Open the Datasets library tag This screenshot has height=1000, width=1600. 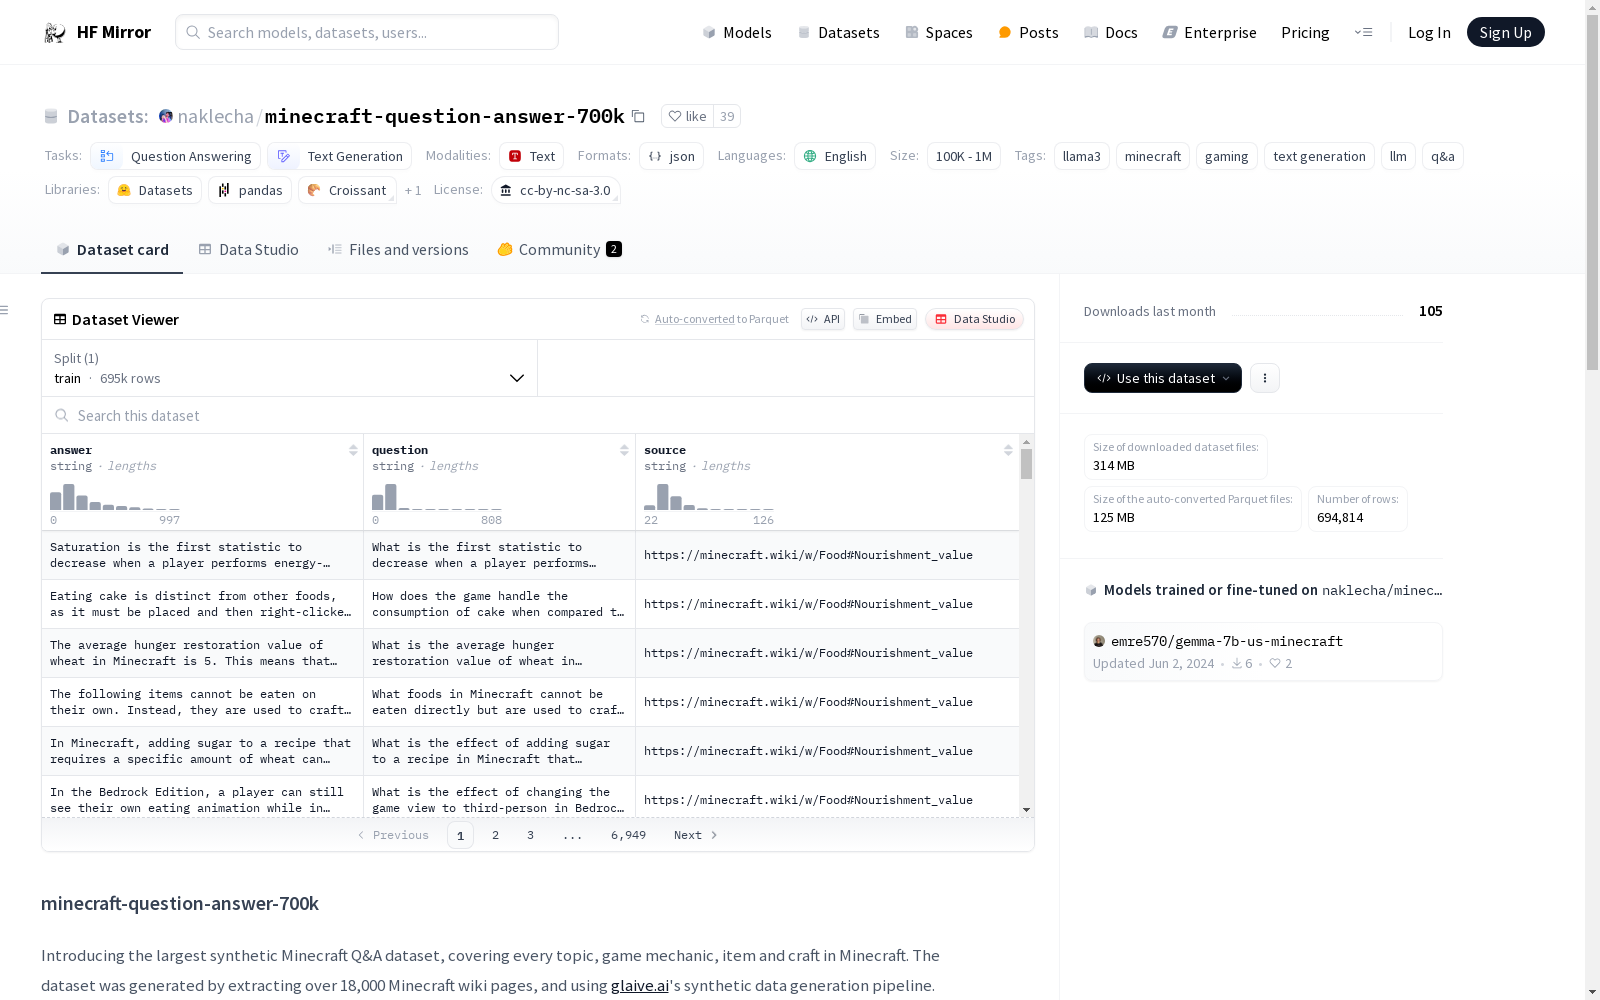pyautogui.click(x=155, y=190)
